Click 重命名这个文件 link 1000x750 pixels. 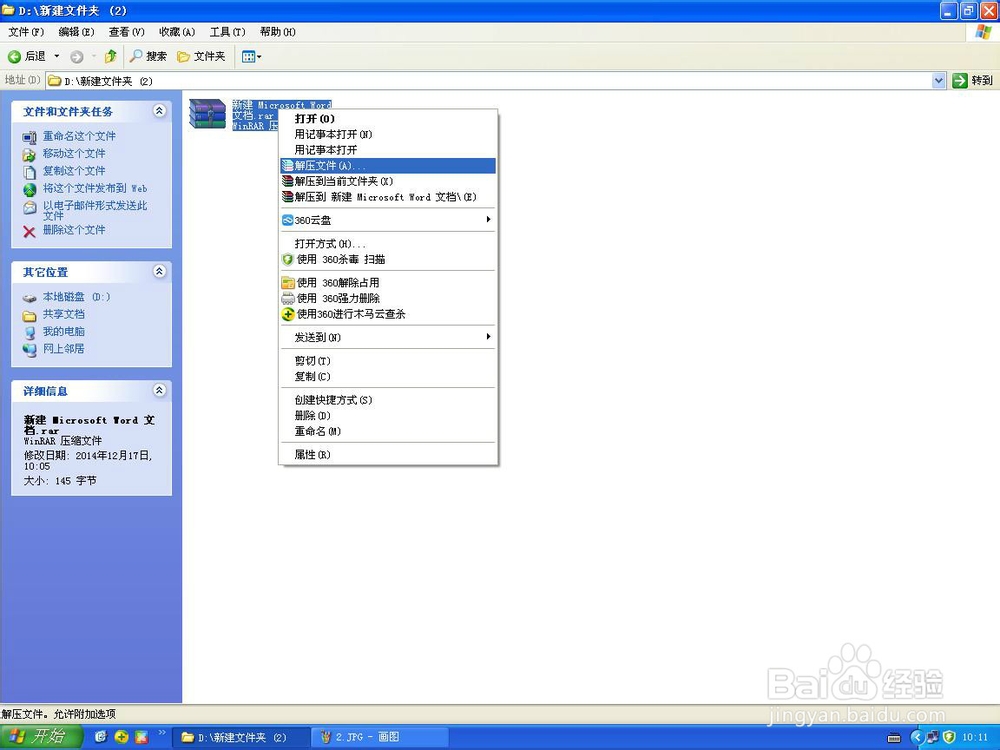pyautogui.click(x=79, y=136)
